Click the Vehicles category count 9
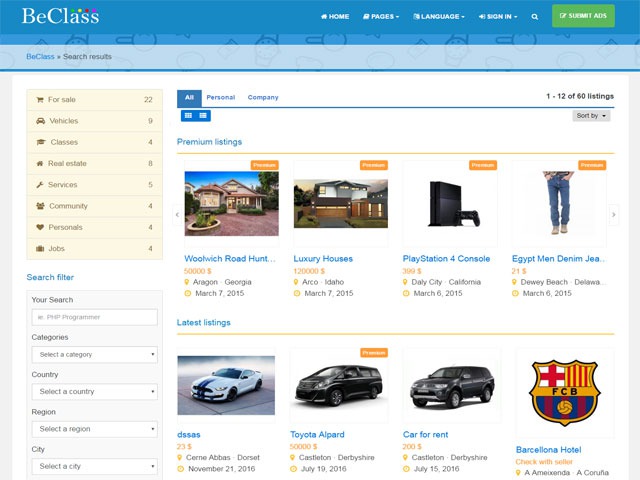The width and height of the screenshot is (640, 480). [150, 121]
